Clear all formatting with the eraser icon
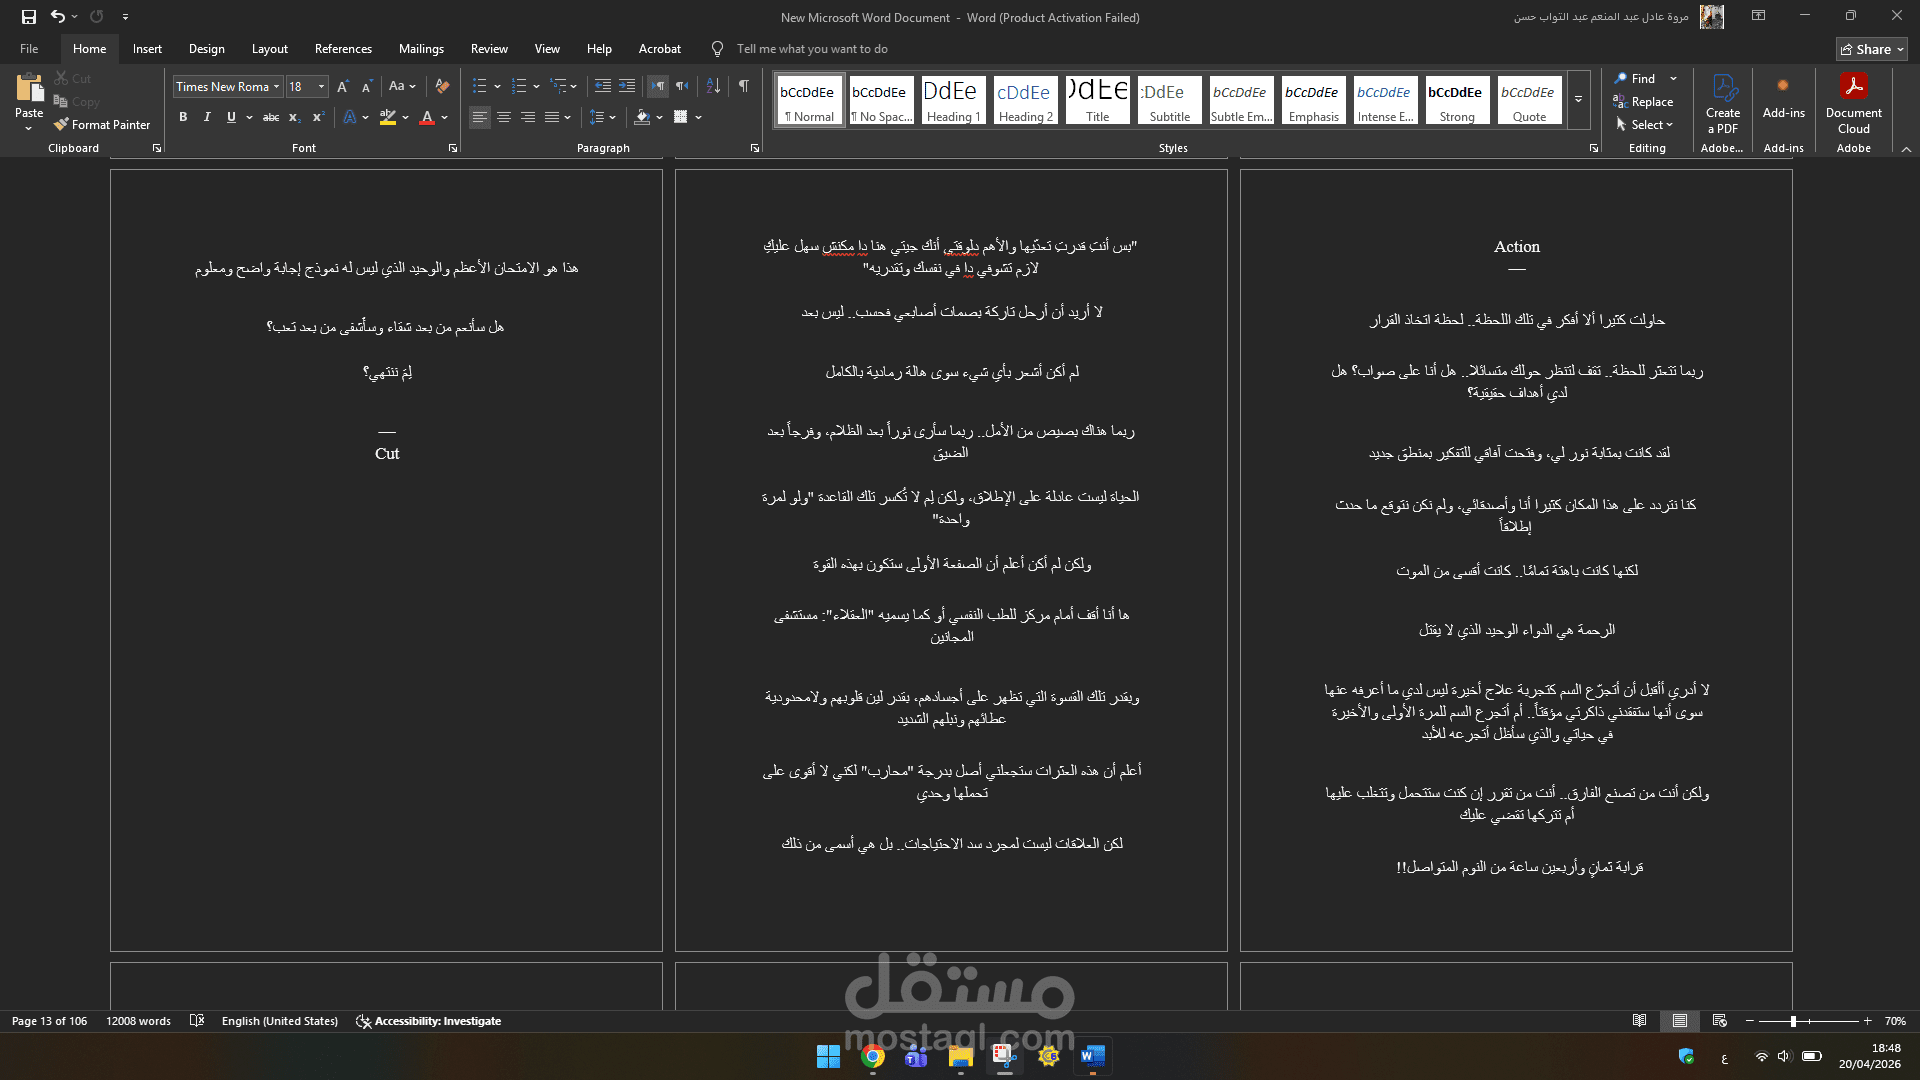 [x=442, y=87]
